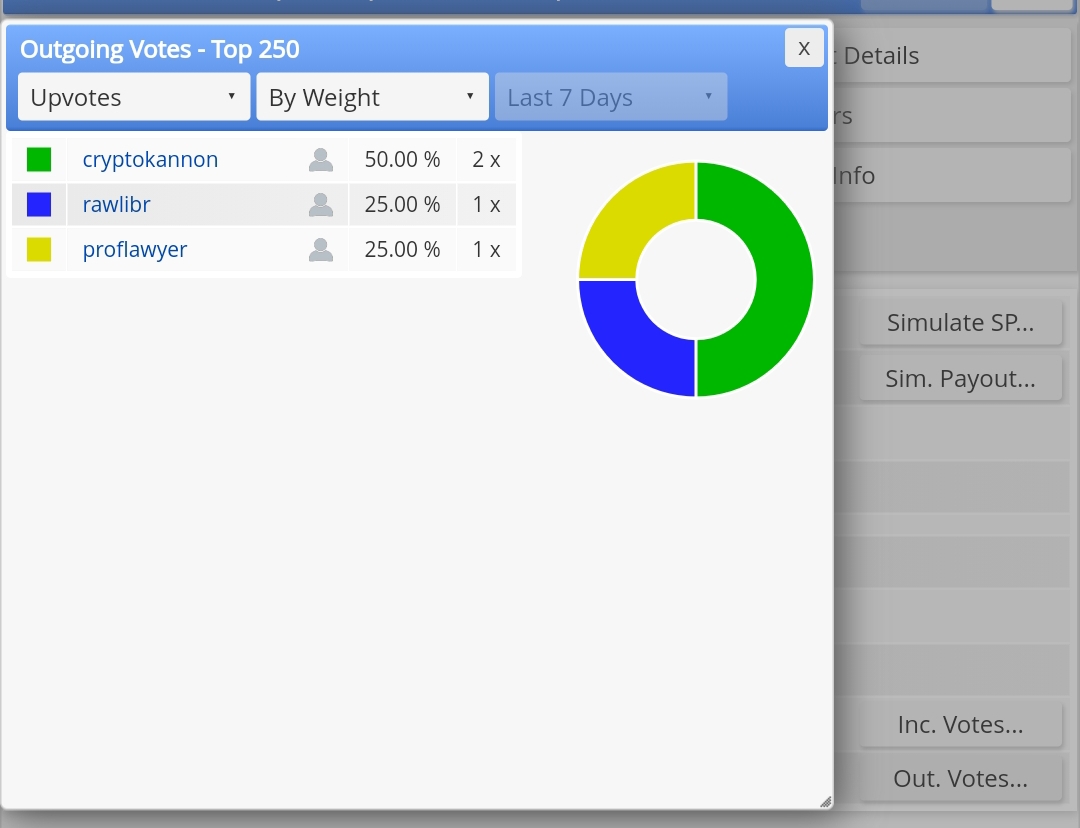Screen dimensions: 1080x828
Task: Open the Inc. Votes... dialog
Action: pyautogui.click(x=960, y=724)
